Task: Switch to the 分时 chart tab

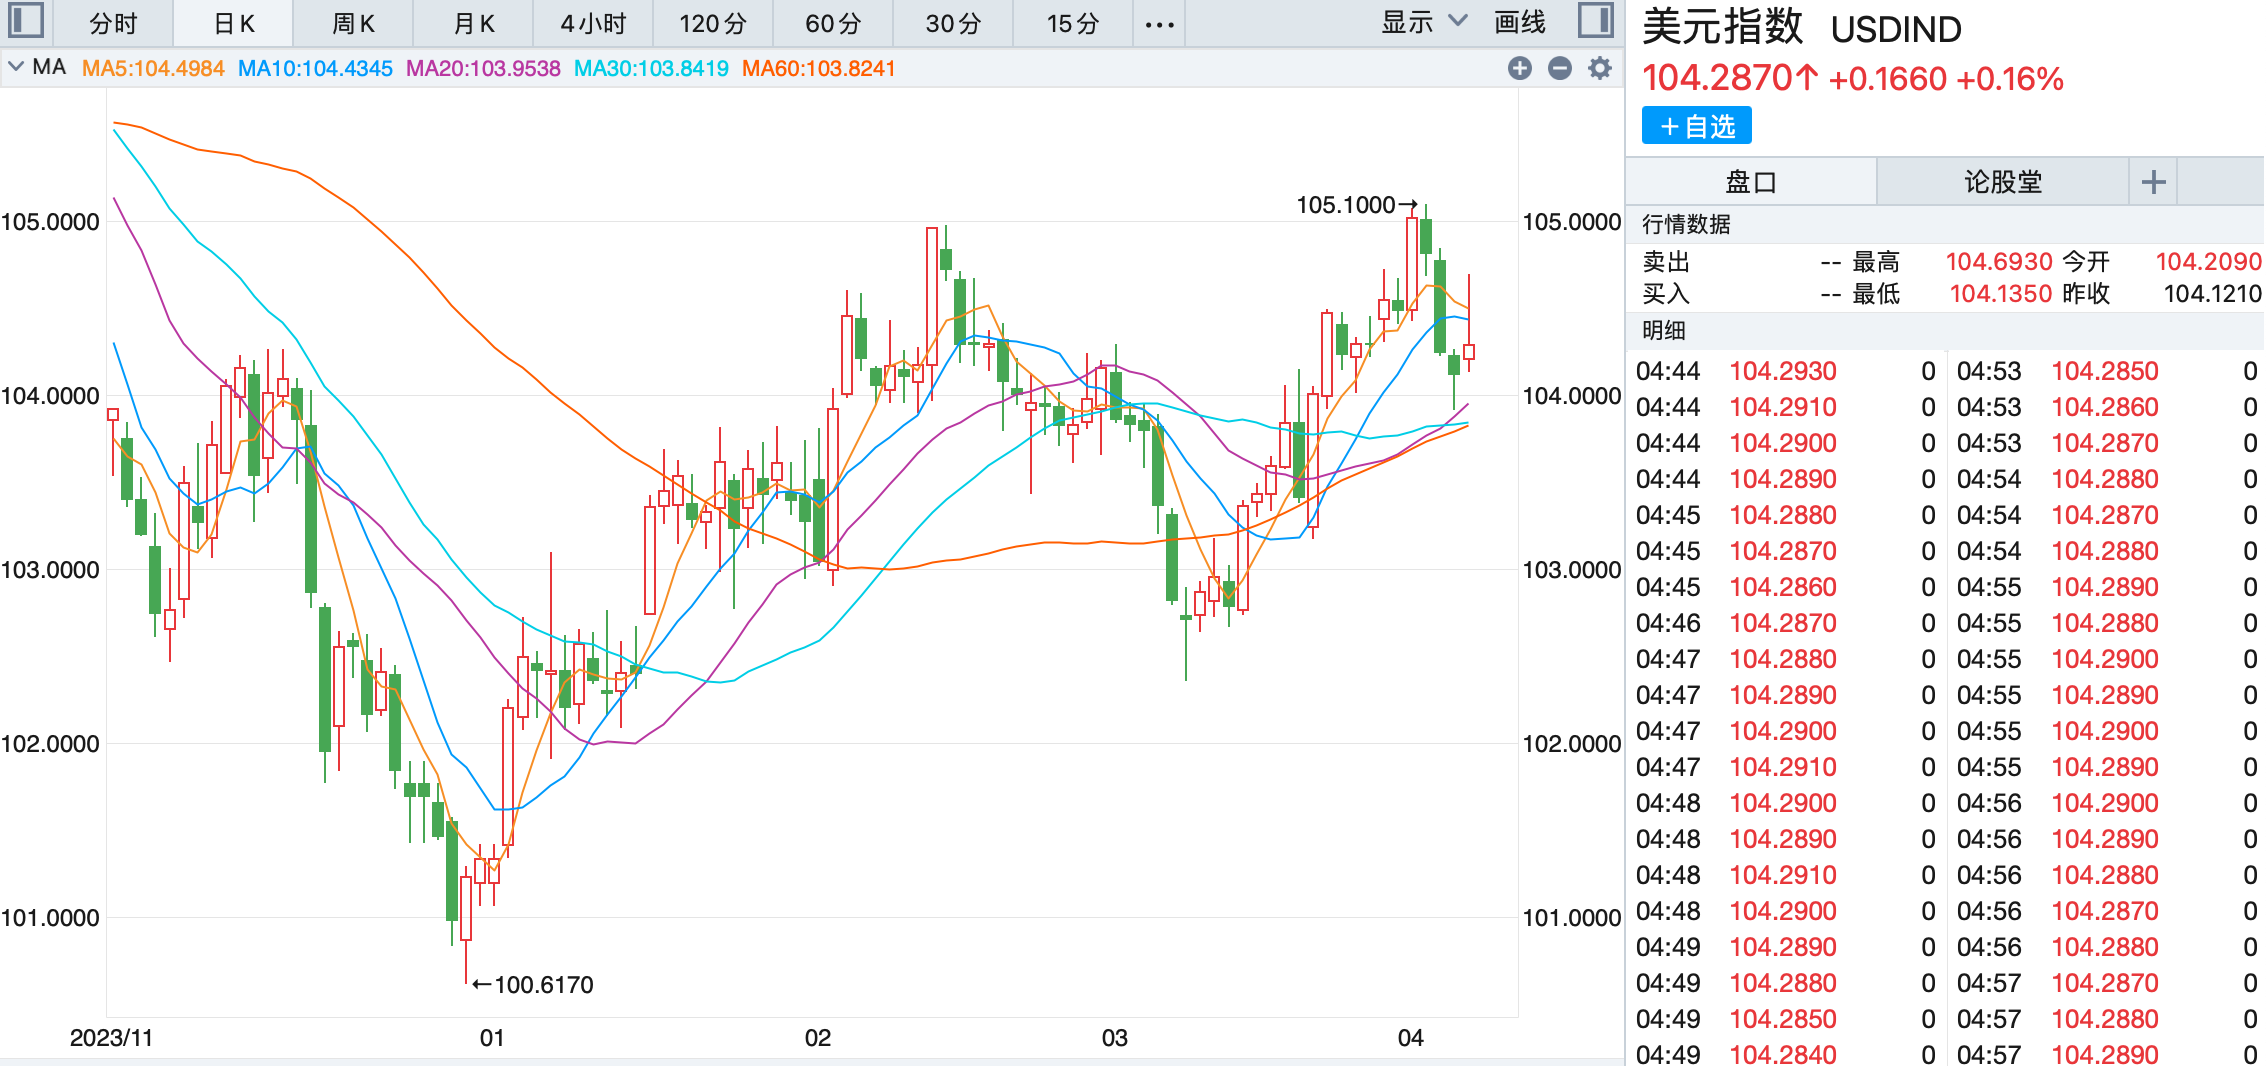Action: tap(113, 24)
